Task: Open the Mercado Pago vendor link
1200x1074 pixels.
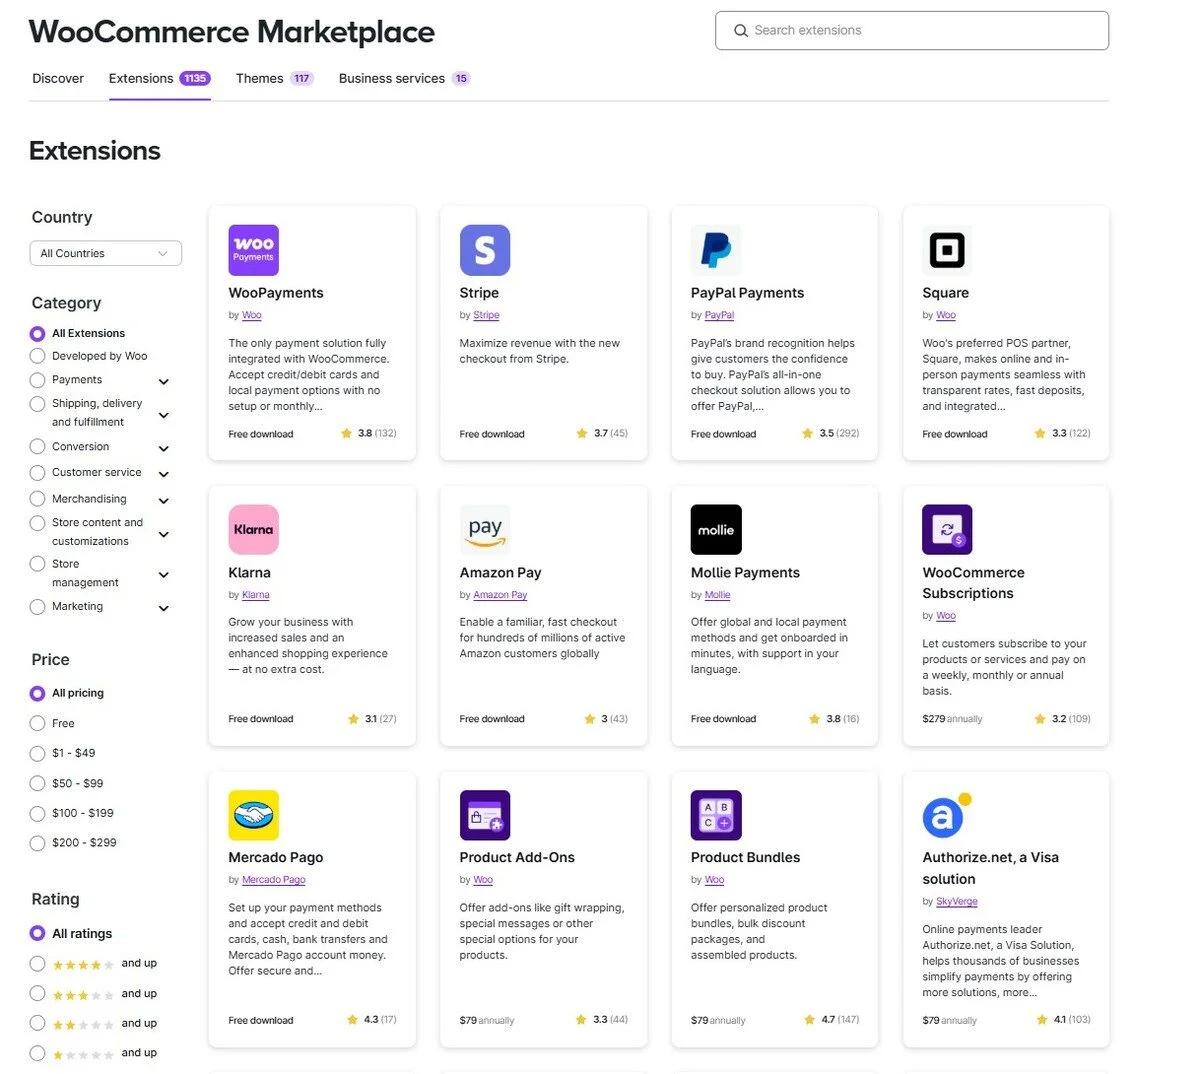Action: click(x=274, y=880)
